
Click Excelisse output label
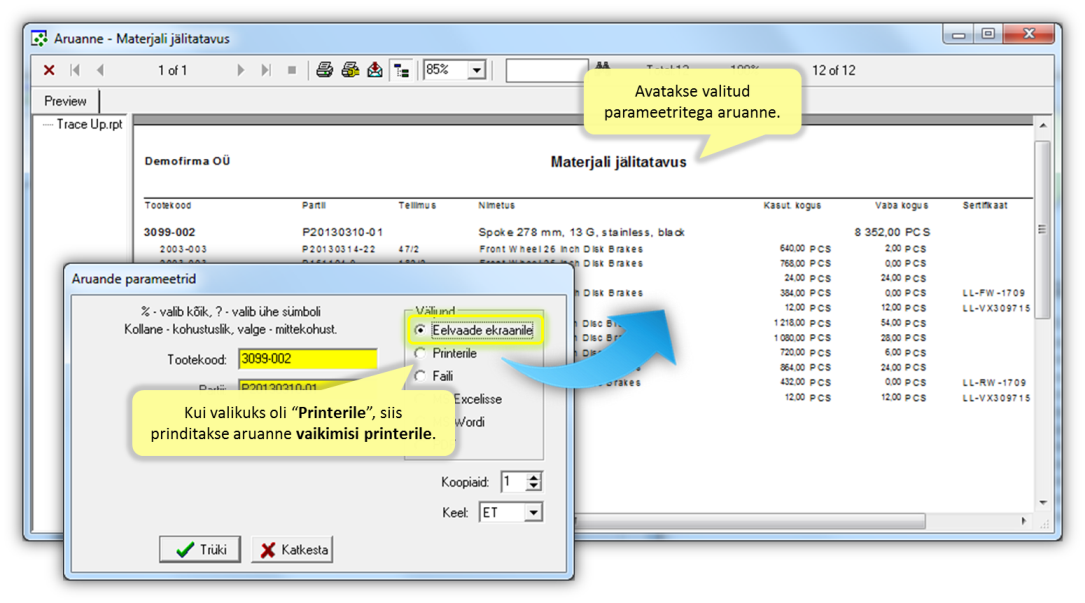477,399
